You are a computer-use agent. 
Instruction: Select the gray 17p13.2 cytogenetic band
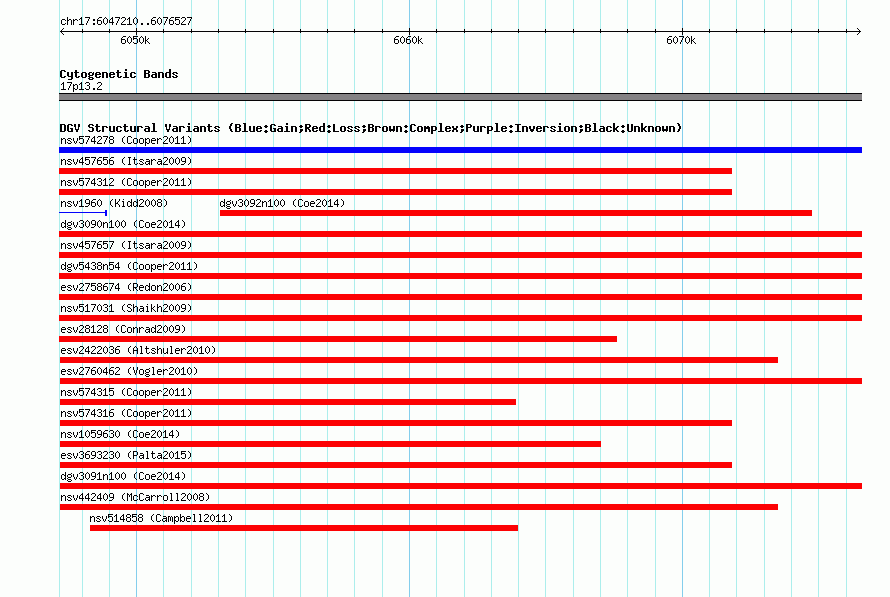[x=460, y=97]
